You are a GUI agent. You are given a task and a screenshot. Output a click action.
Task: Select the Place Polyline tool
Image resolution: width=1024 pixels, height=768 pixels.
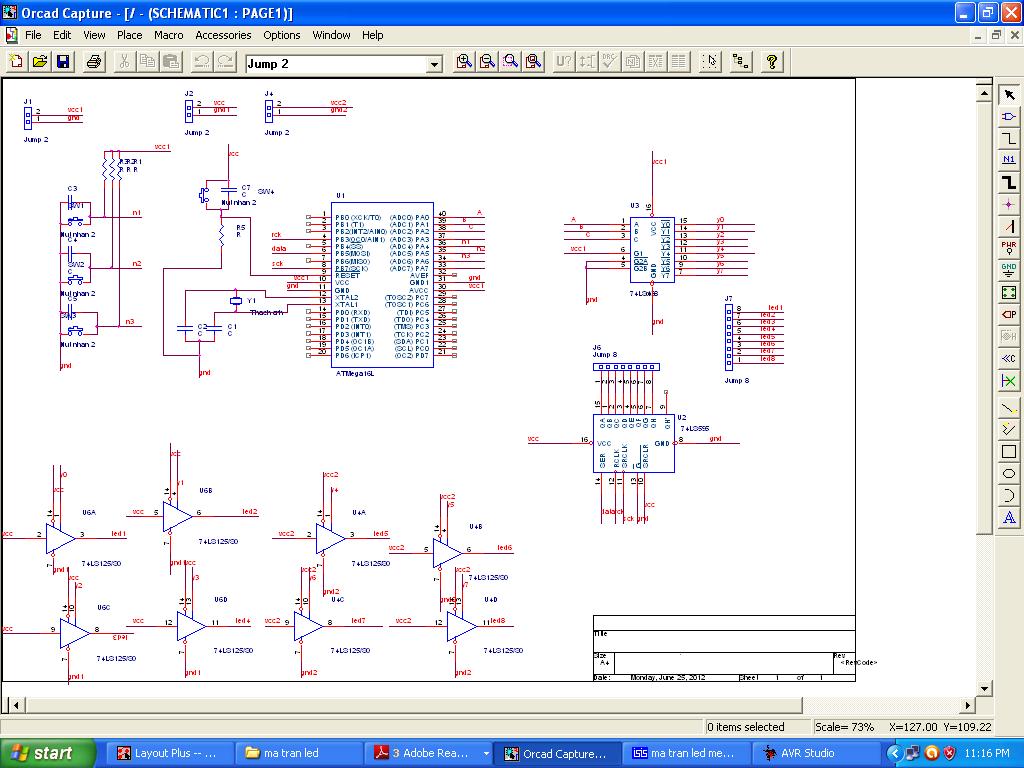(1009, 430)
